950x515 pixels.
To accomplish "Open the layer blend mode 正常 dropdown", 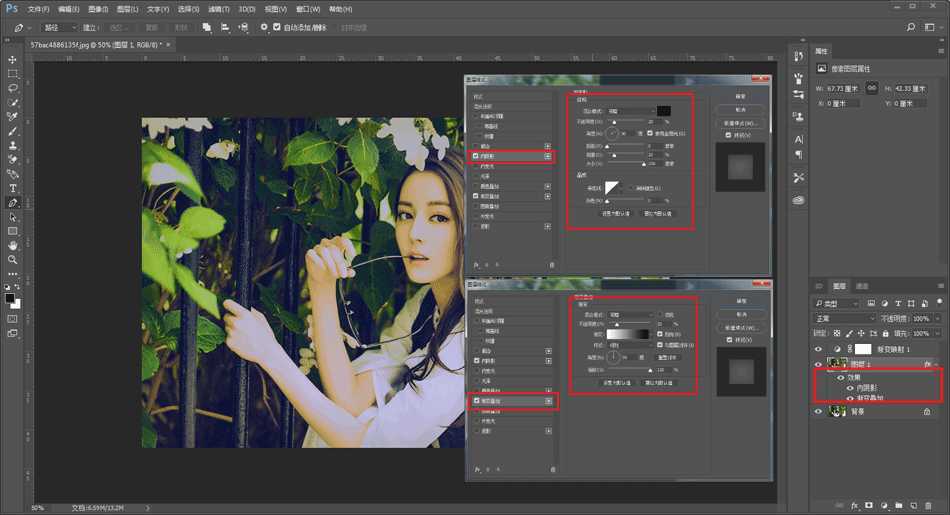I will 844,318.
